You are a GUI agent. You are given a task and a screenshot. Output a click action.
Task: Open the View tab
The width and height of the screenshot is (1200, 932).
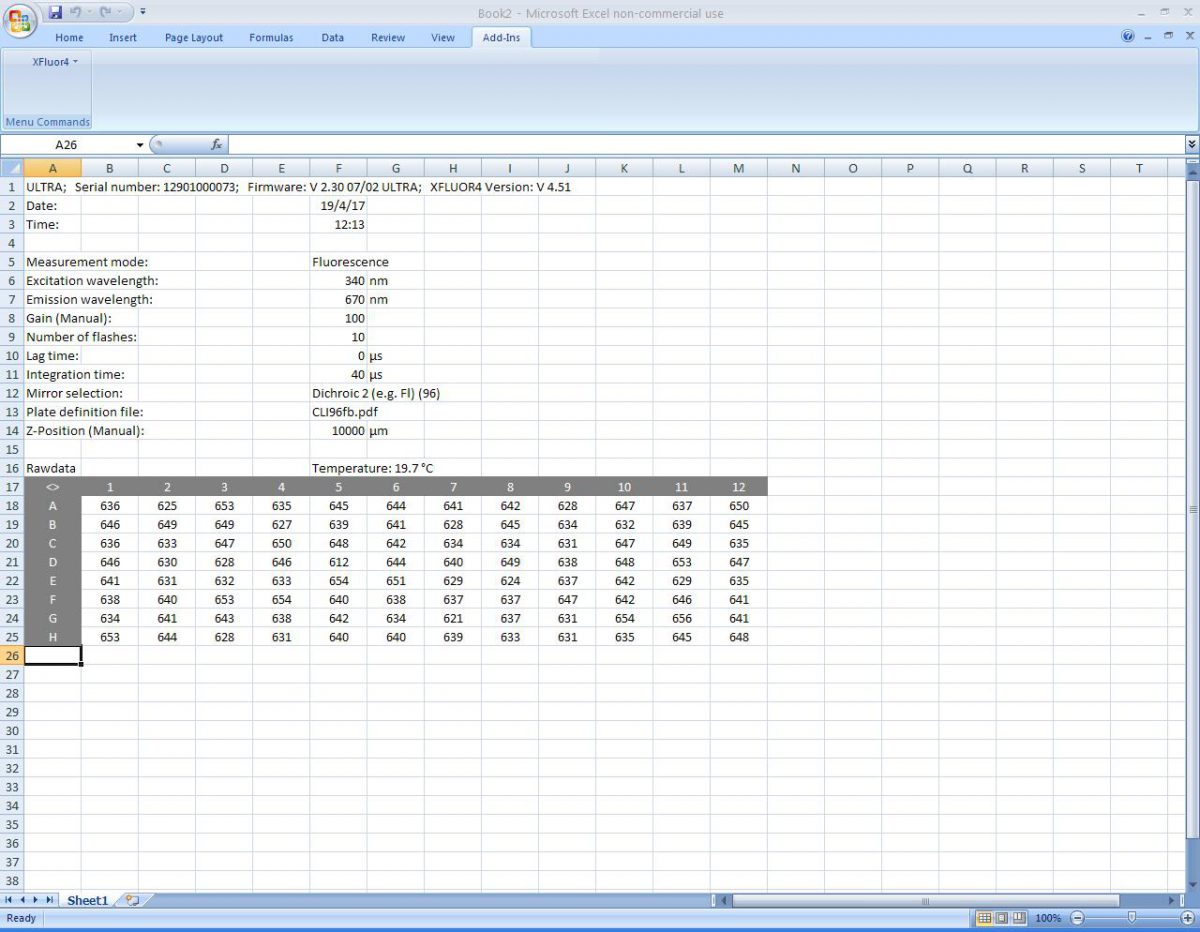tap(443, 38)
